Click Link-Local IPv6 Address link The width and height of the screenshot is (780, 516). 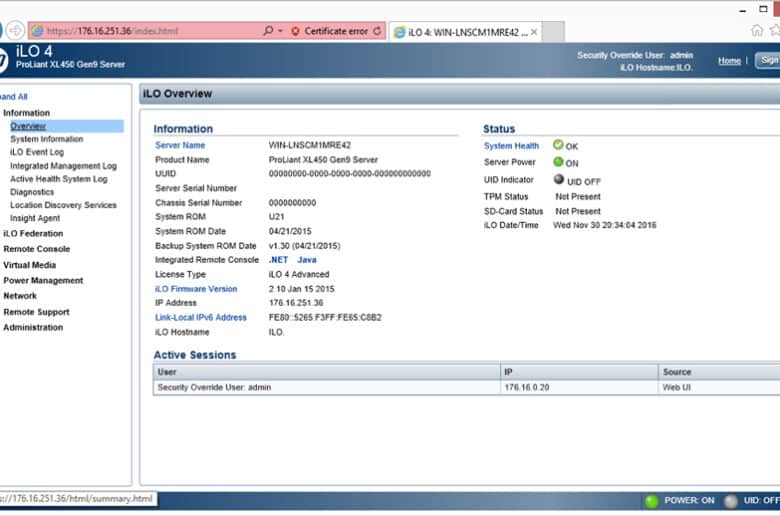coord(200,317)
